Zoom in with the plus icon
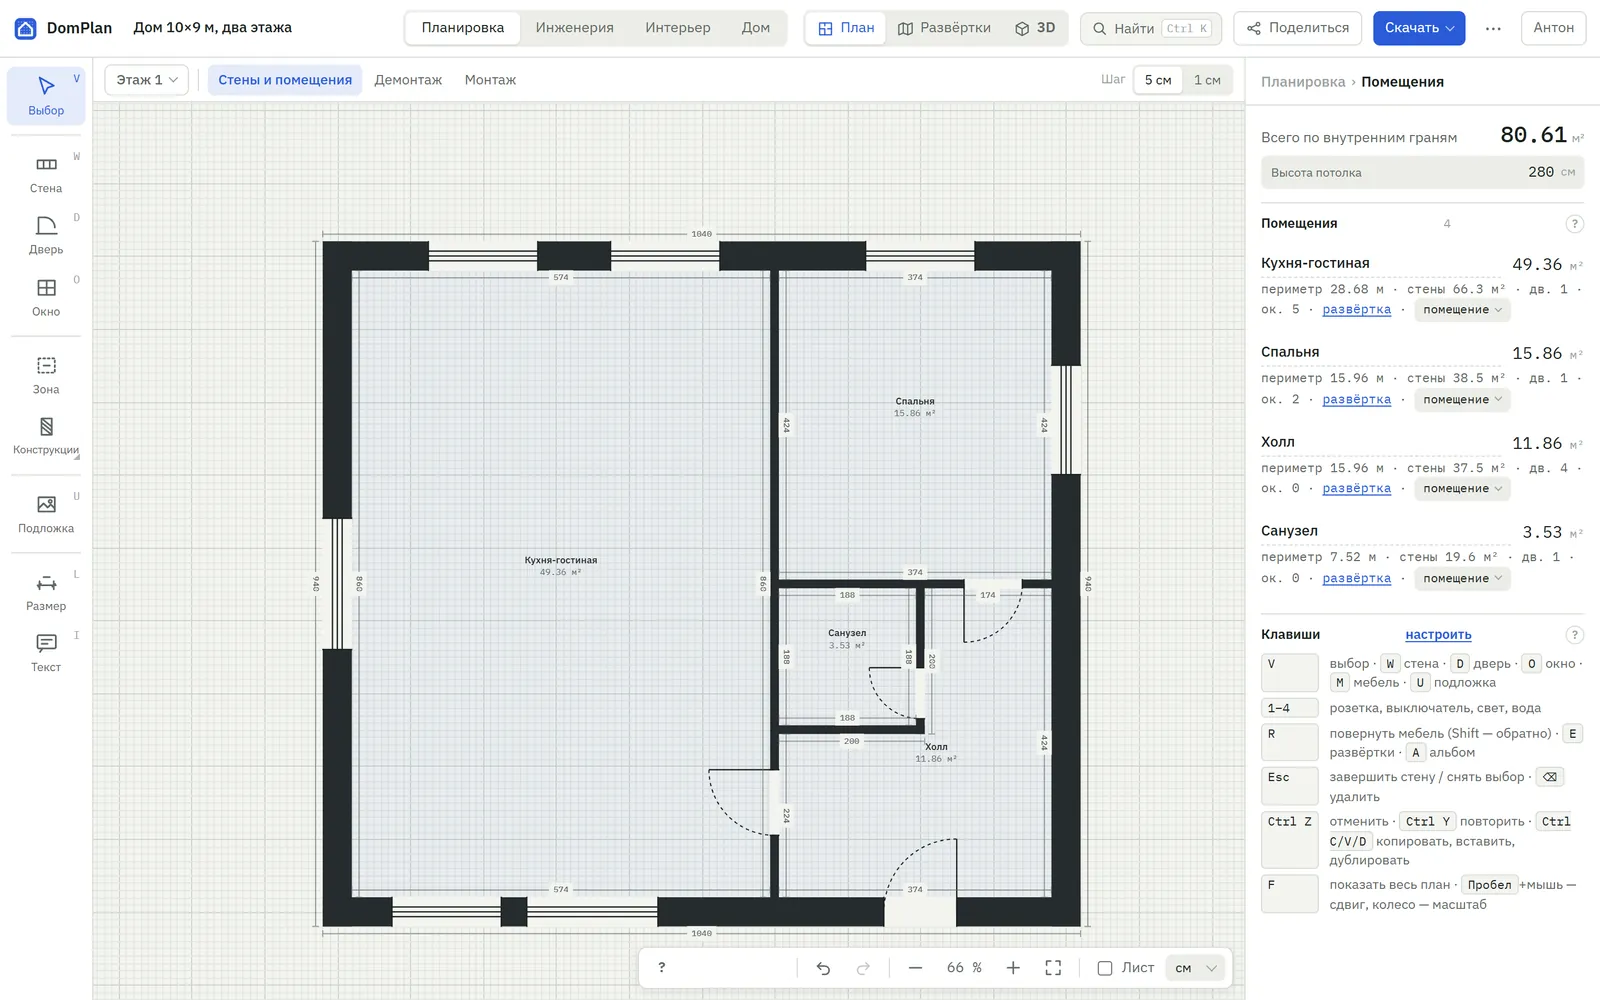Screen dimensions: 1600x1000 click(x=1013, y=968)
